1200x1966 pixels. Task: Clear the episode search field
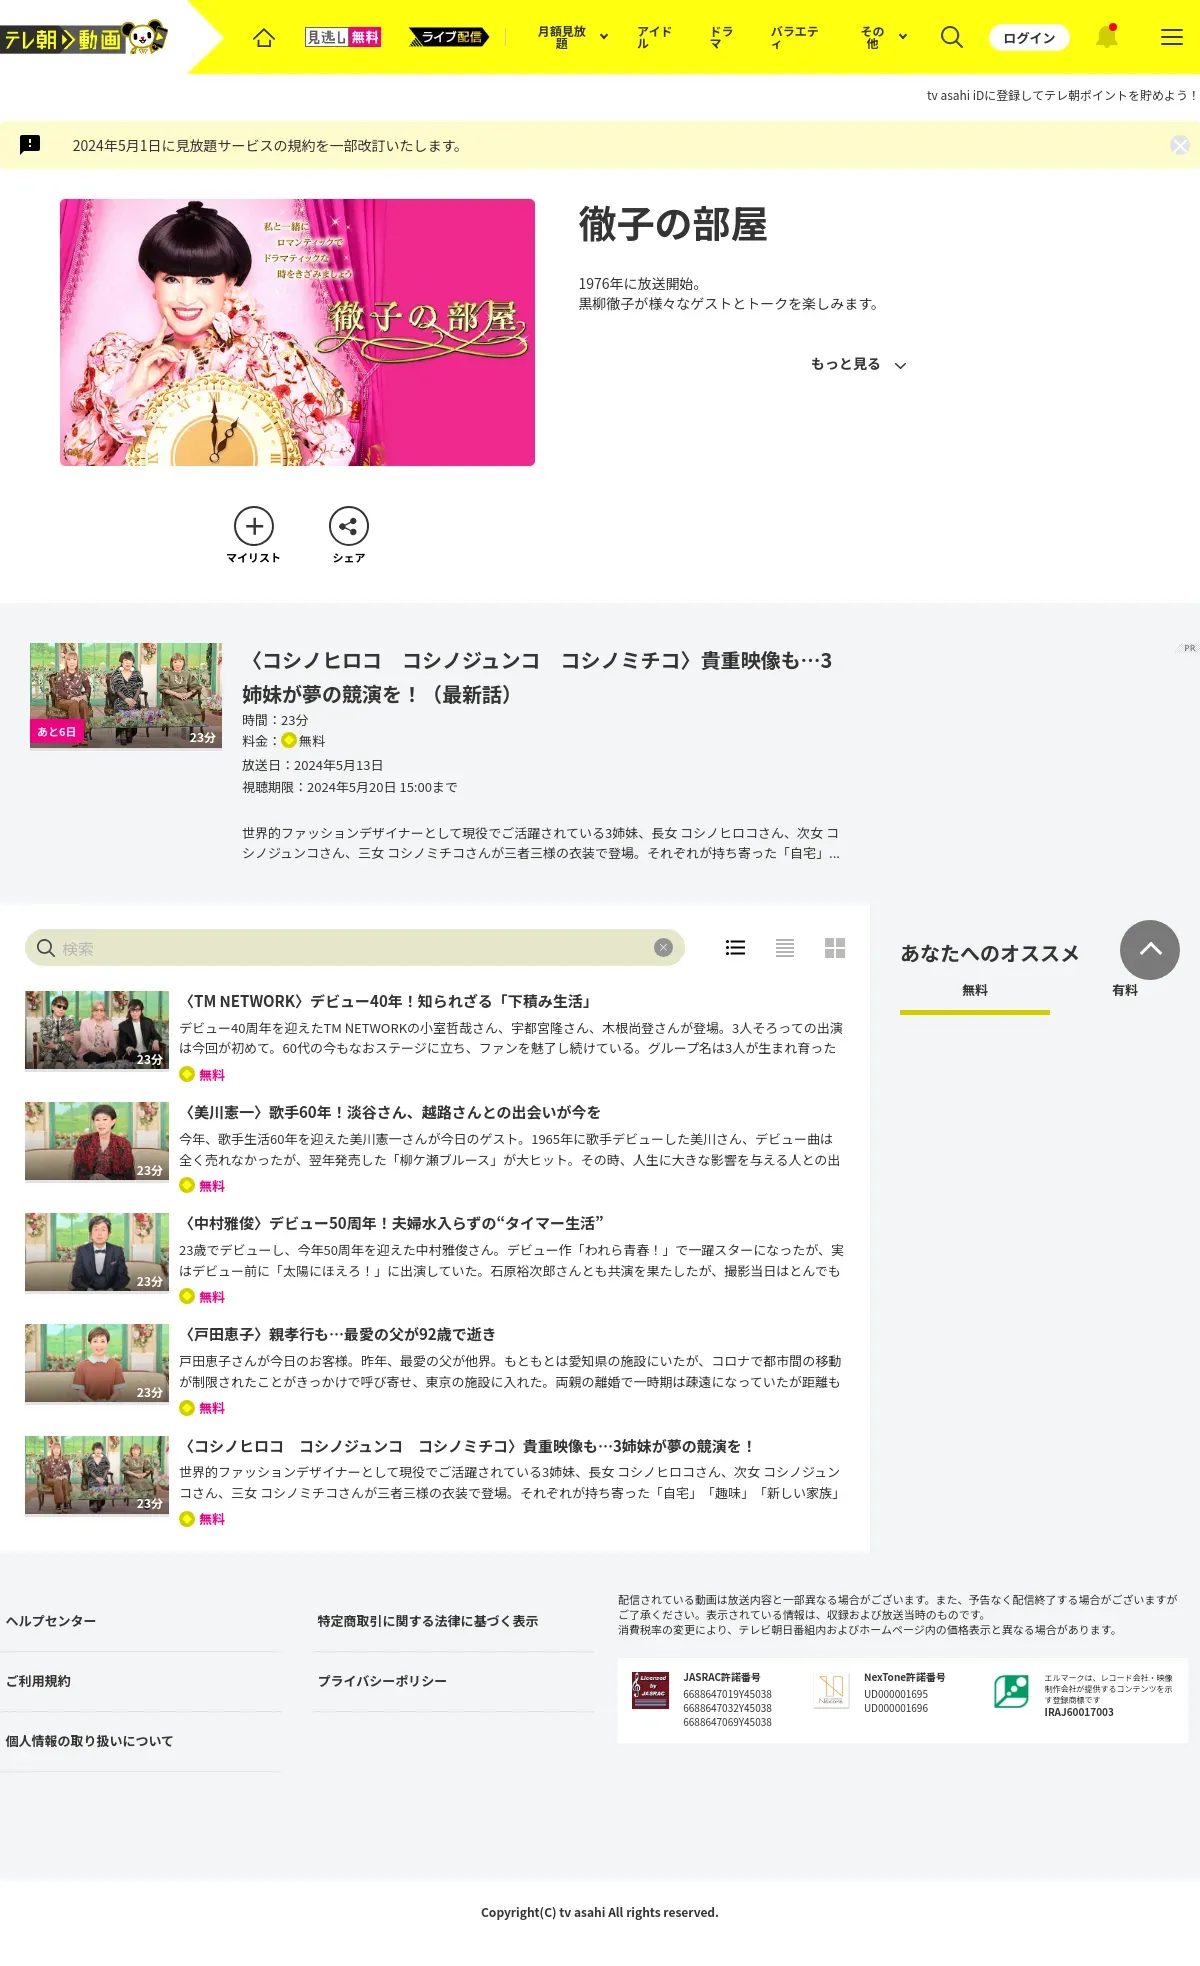pyautogui.click(x=663, y=948)
